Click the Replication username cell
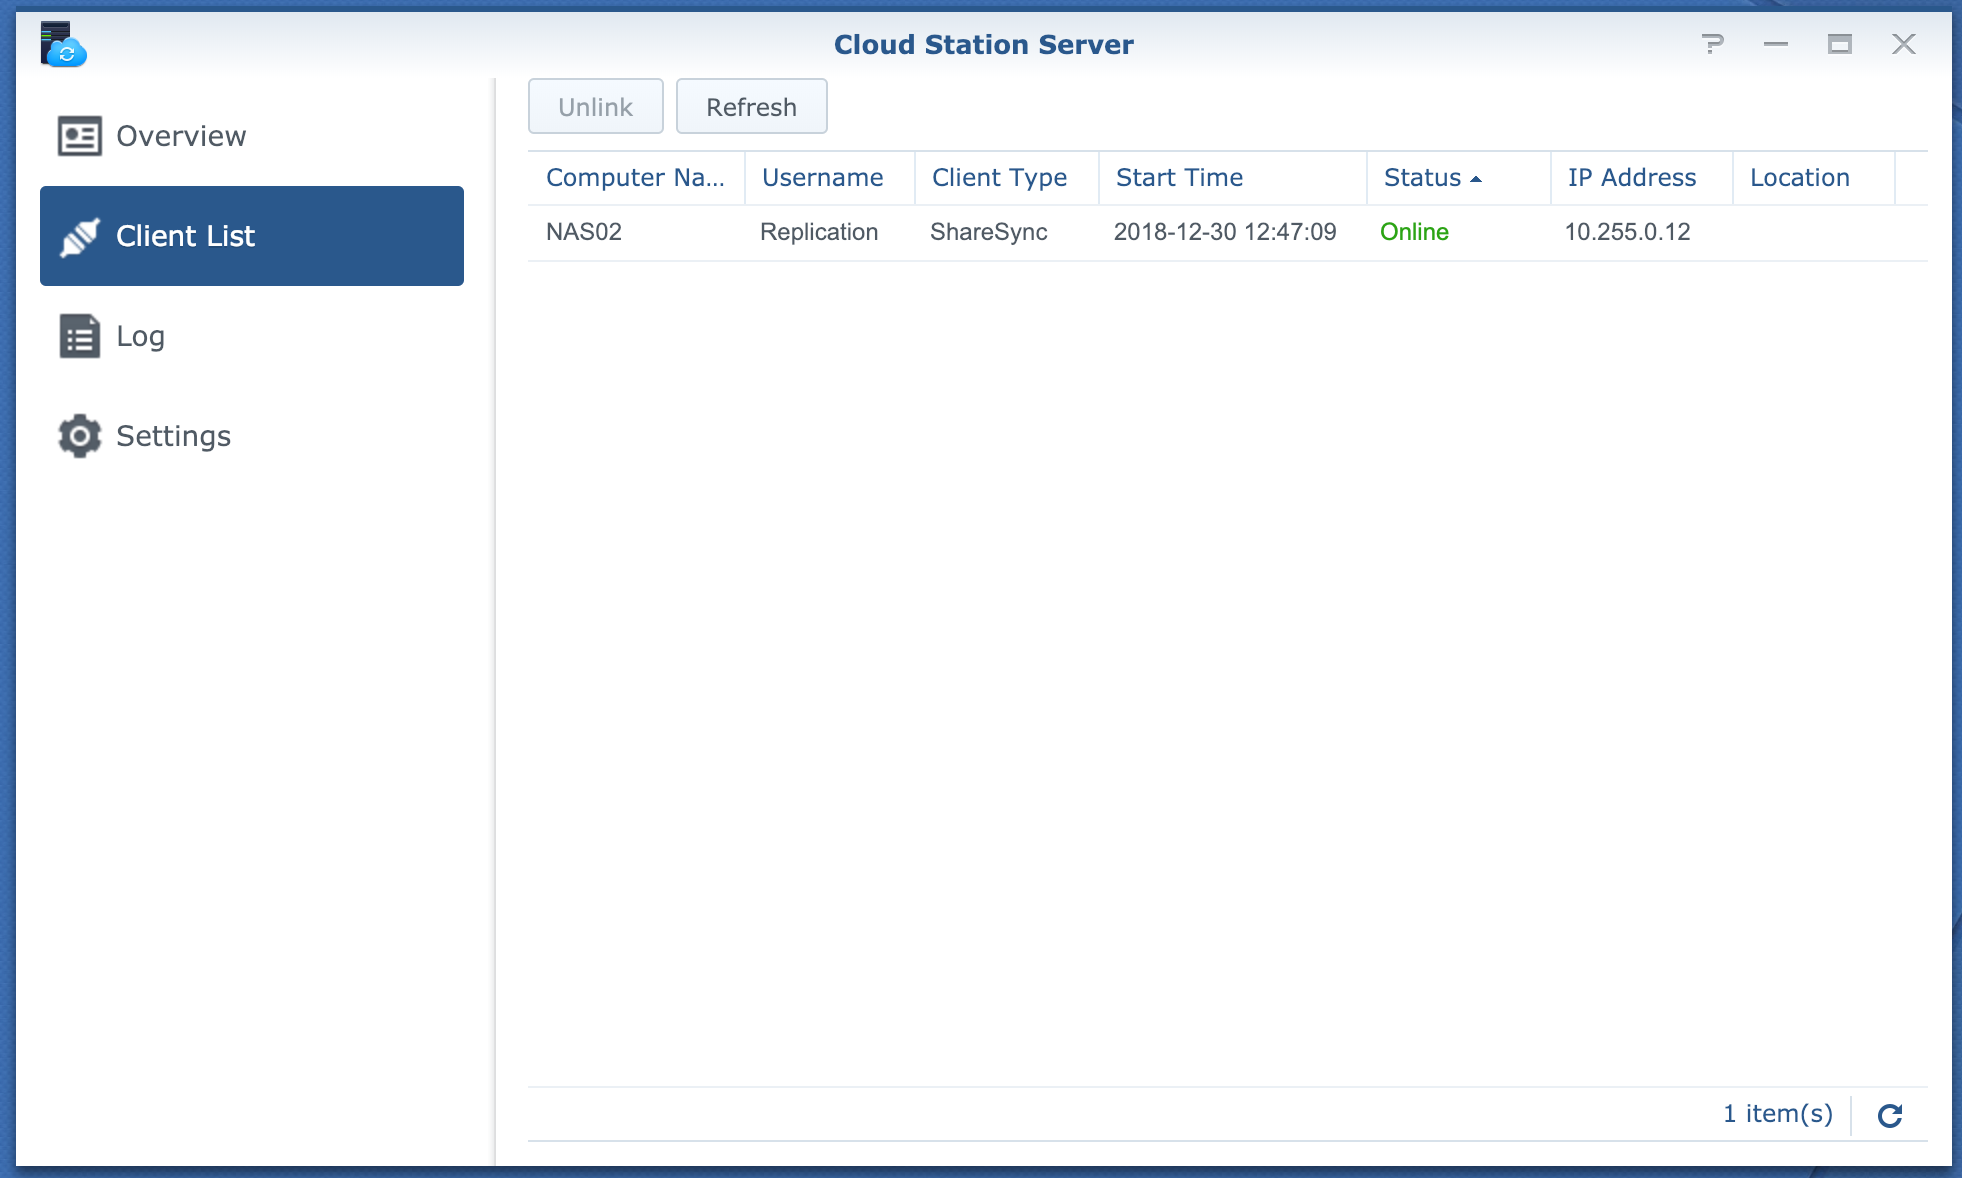 pyautogui.click(x=819, y=232)
